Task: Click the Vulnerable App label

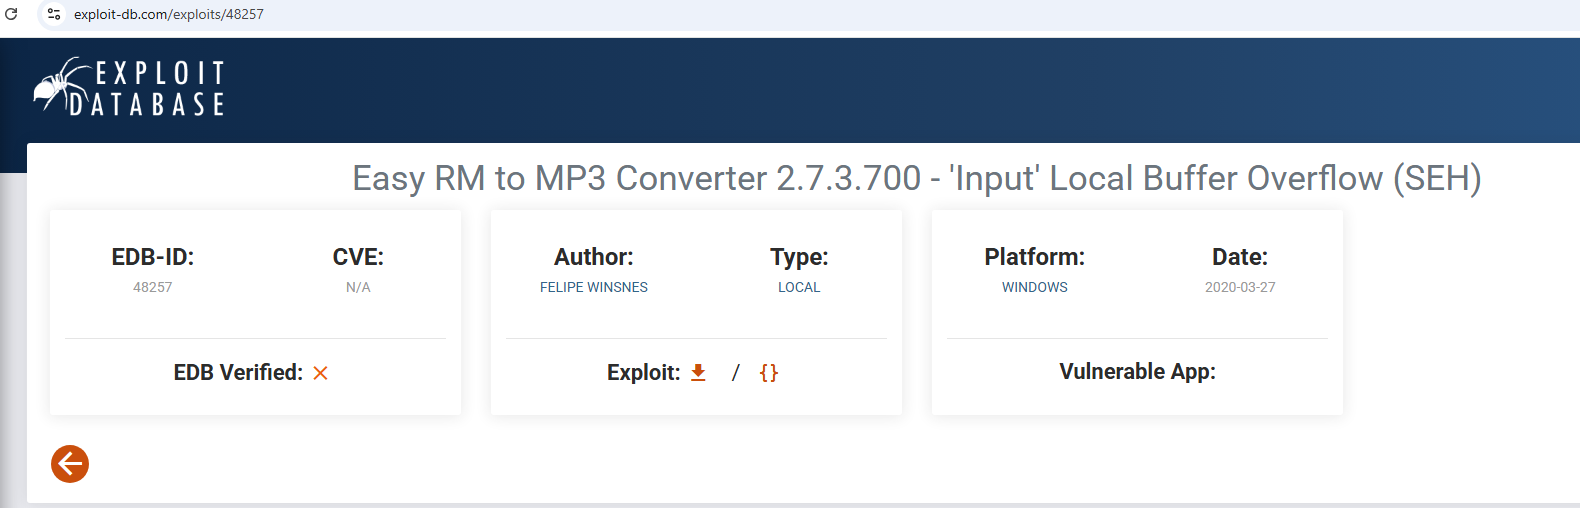Action: click(x=1137, y=372)
